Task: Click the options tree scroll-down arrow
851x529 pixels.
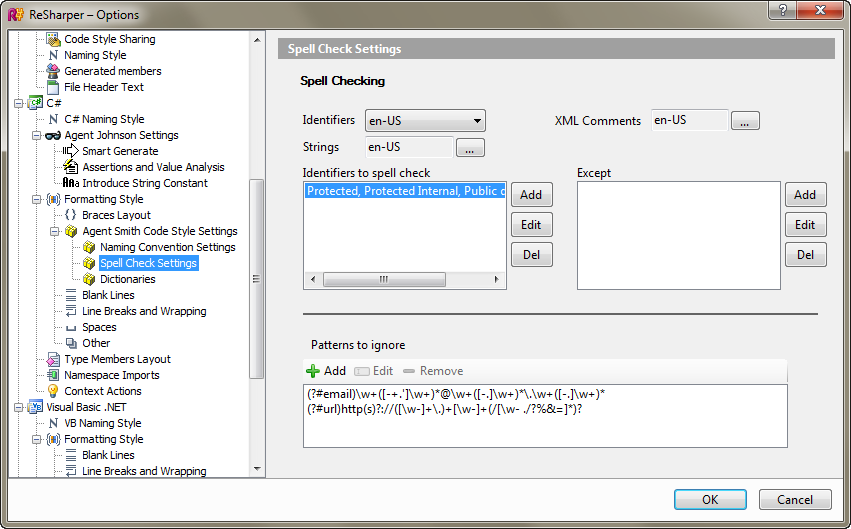Action: [x=257, y=469]
